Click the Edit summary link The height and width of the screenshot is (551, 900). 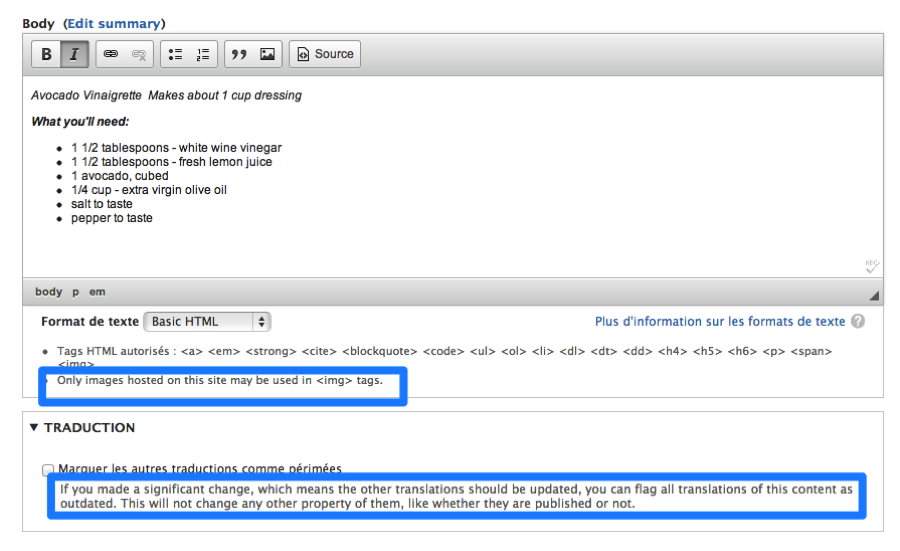pos(114,23)
